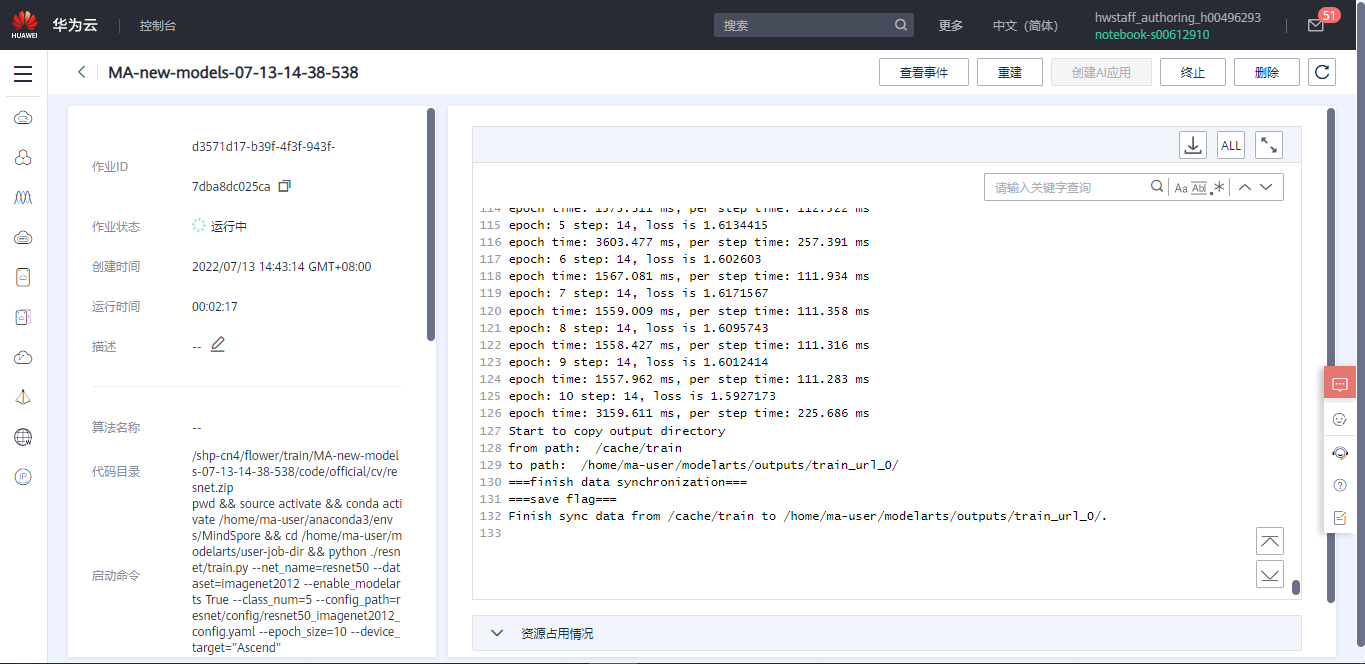The height and width of the screenshot is (664, 1365).
Task: Click the 删除 button
Action: pyautogui.click(x=1267, y=72)
